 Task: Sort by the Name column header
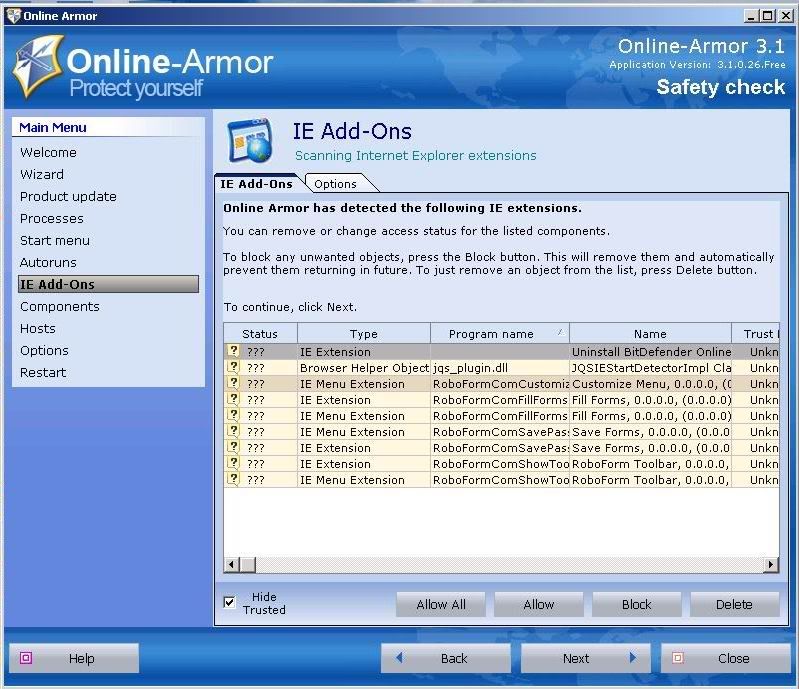click(x=650, y=334)
